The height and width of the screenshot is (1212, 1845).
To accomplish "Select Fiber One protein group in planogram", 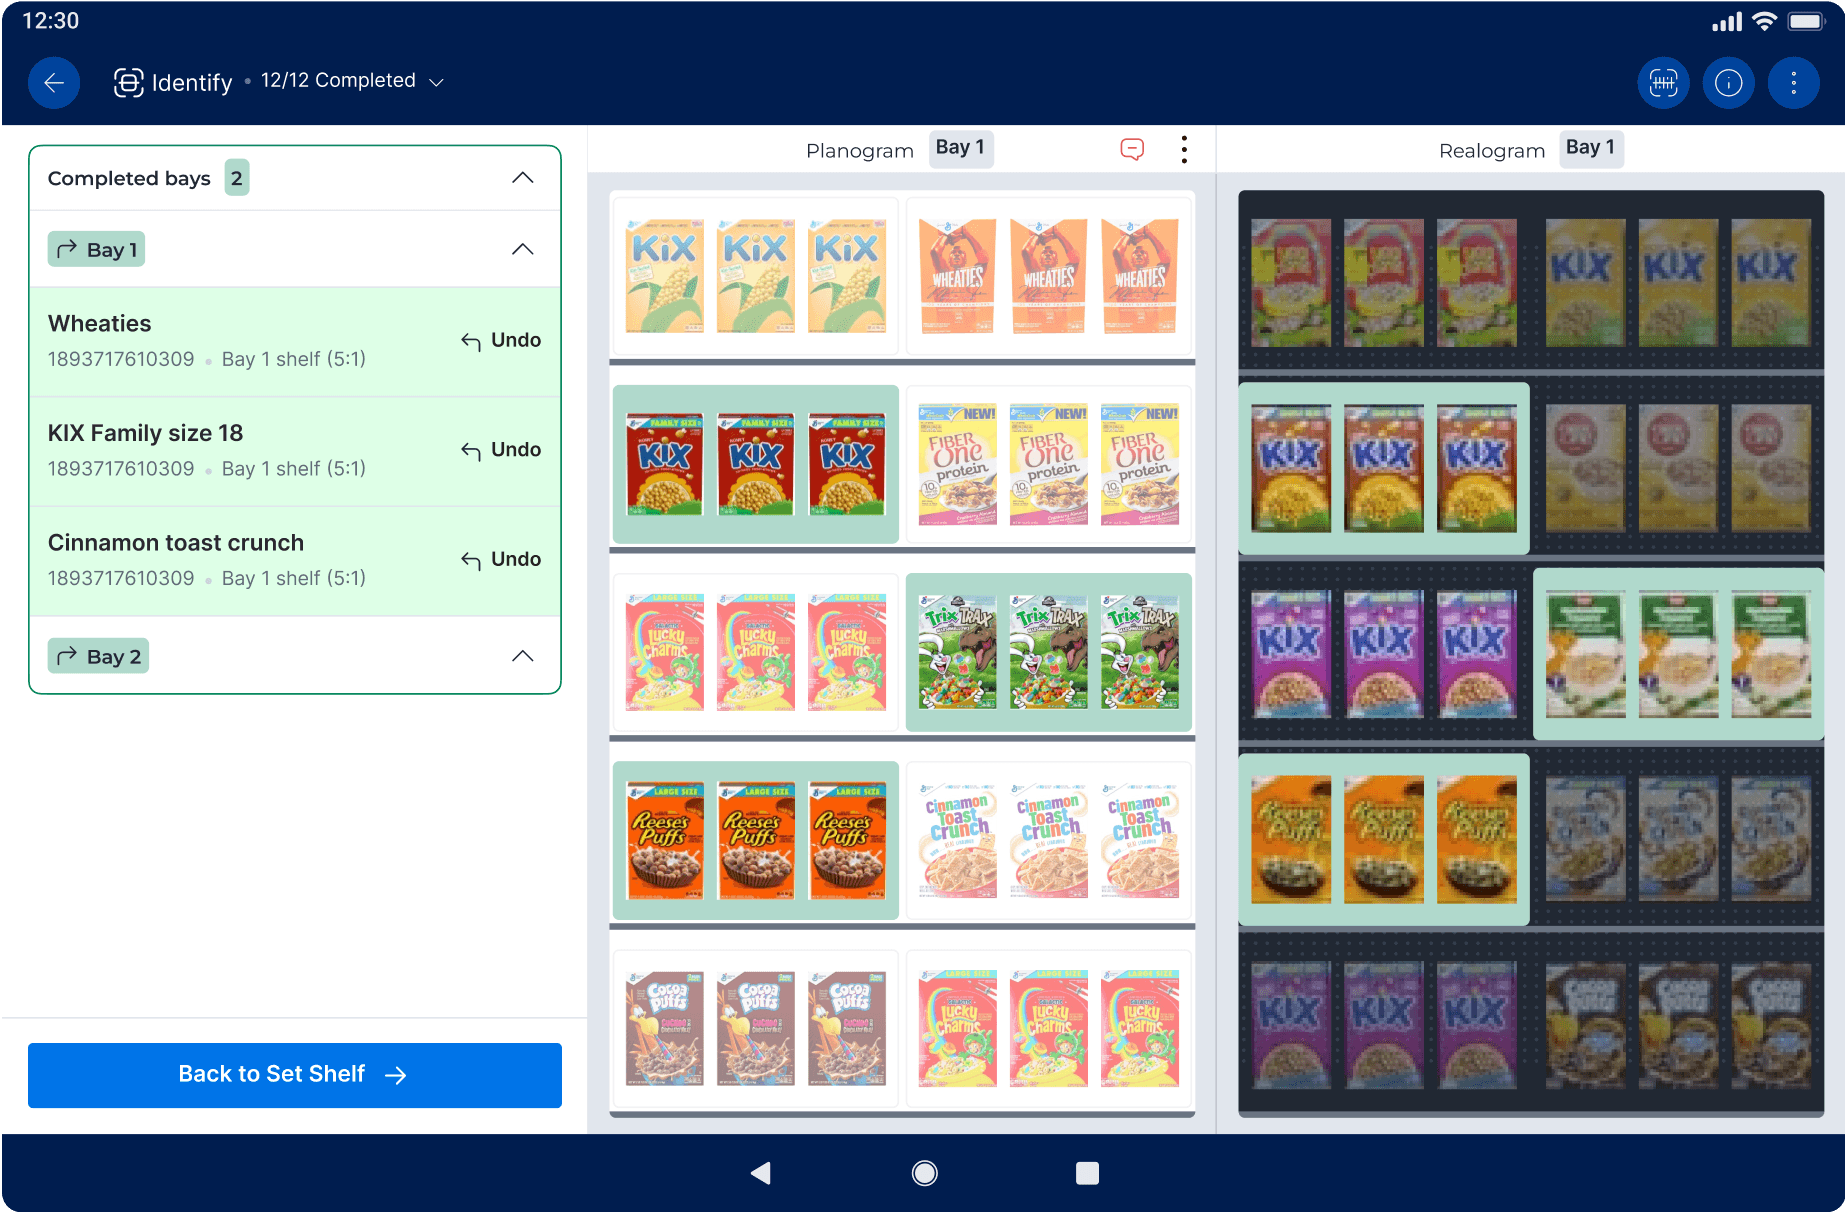I will 1049,464.
